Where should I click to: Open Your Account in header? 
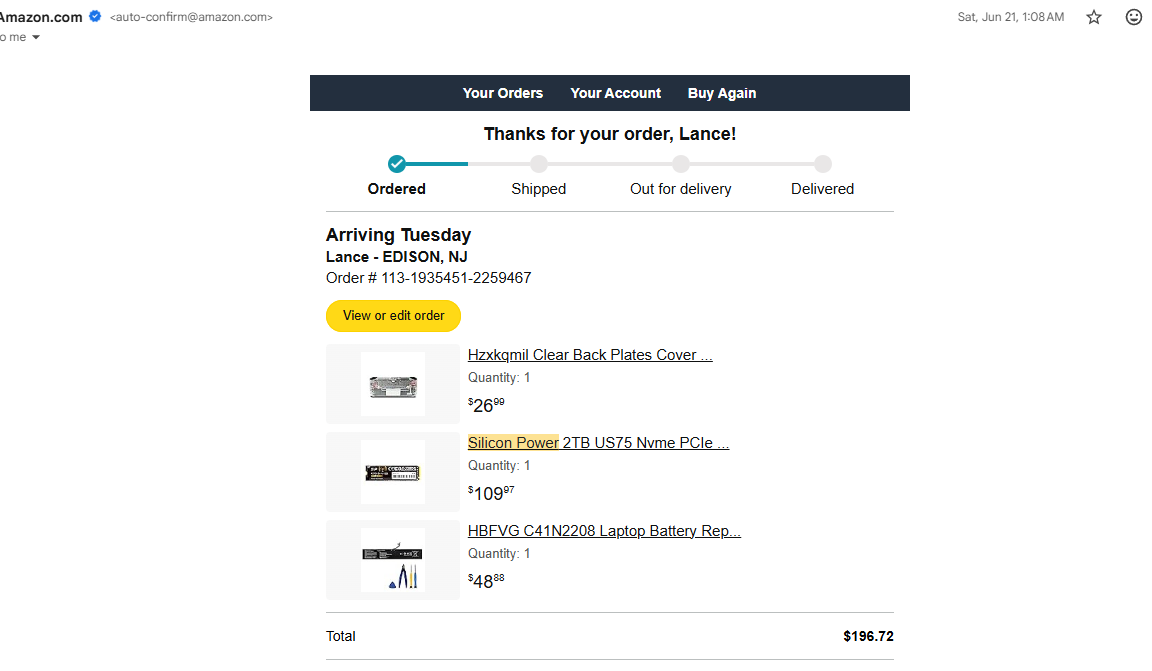[616, 93]
